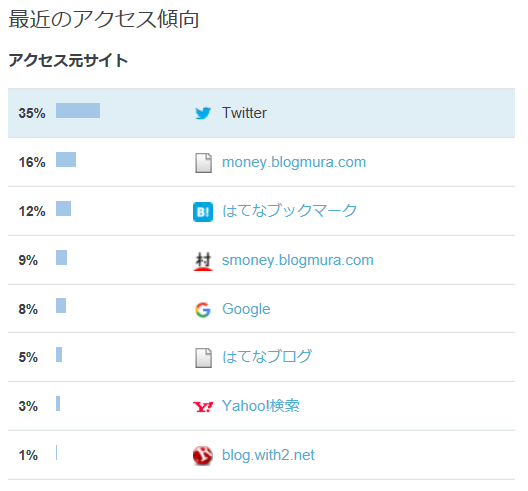Screen dimensions: 528x491
Task: Open the money.blogmura.com link
Action: pyautogui.click(x=294, y=162)
